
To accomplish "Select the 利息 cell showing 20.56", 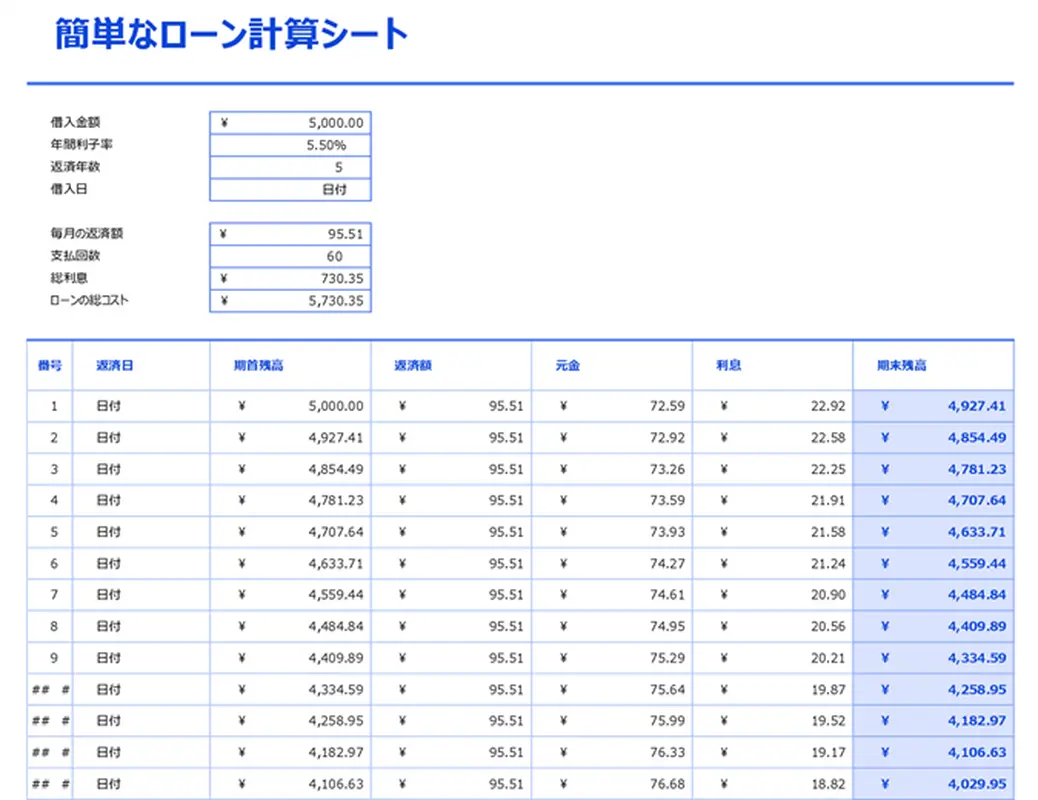I will 771,626.
